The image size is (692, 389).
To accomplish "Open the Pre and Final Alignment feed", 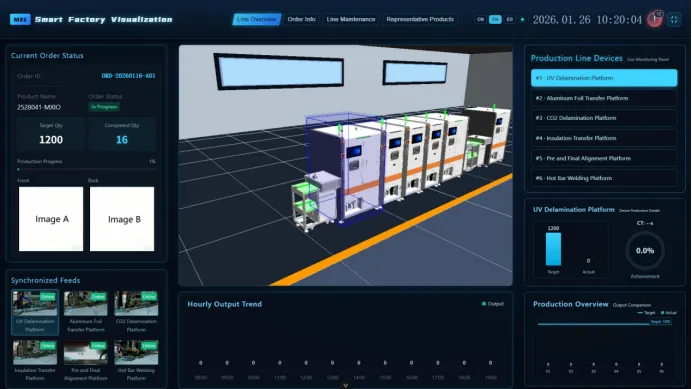I will tap(86, 360).
